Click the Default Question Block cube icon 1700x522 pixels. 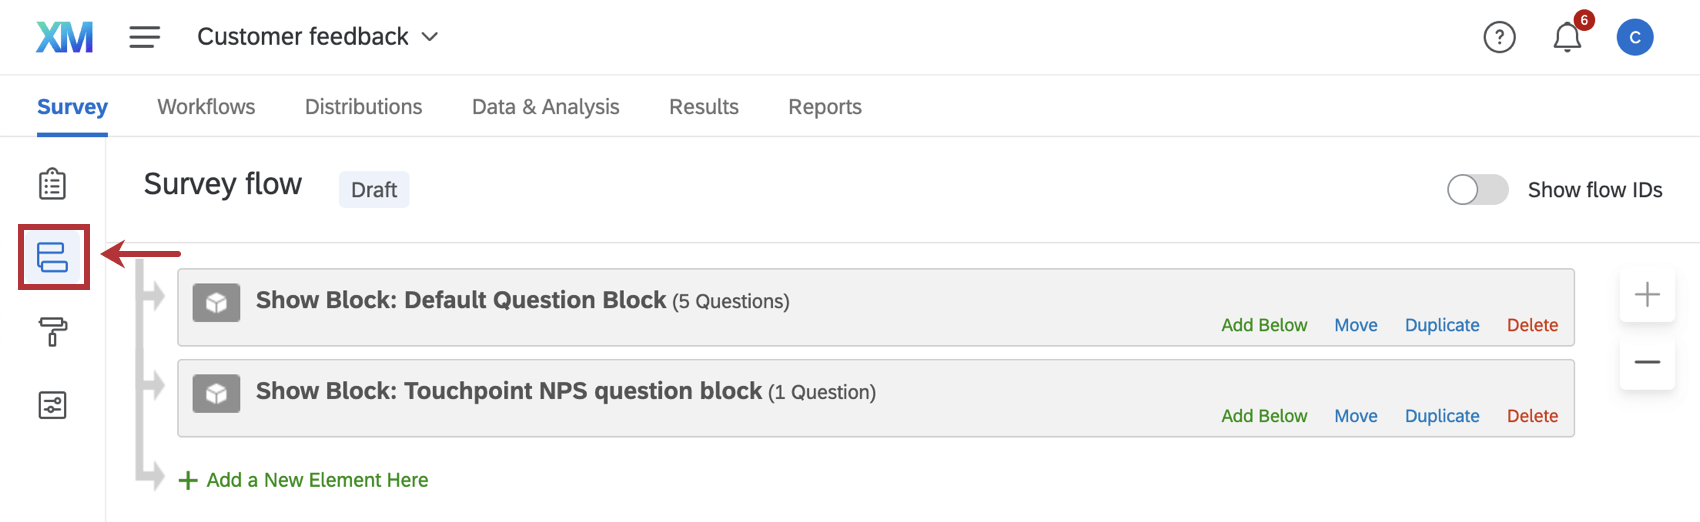click(216, 303)
